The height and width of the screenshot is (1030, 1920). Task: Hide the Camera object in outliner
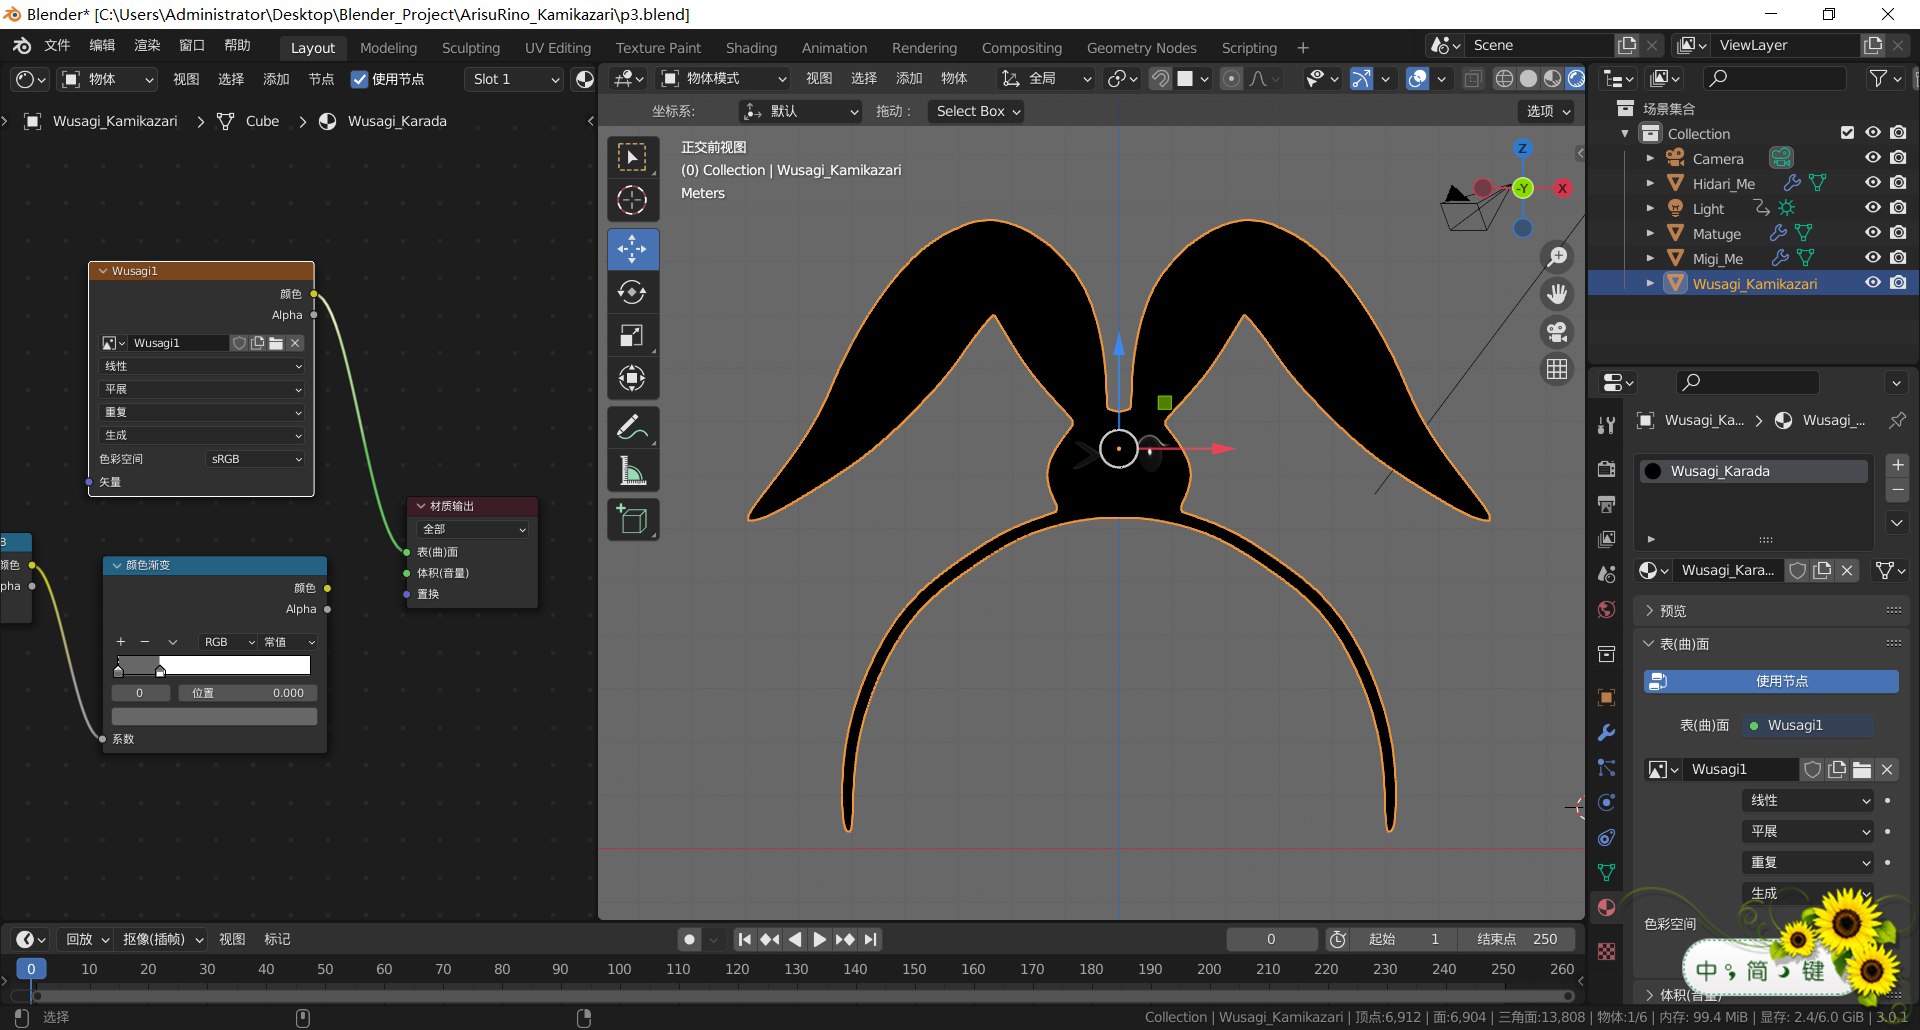pos(1872,158)
